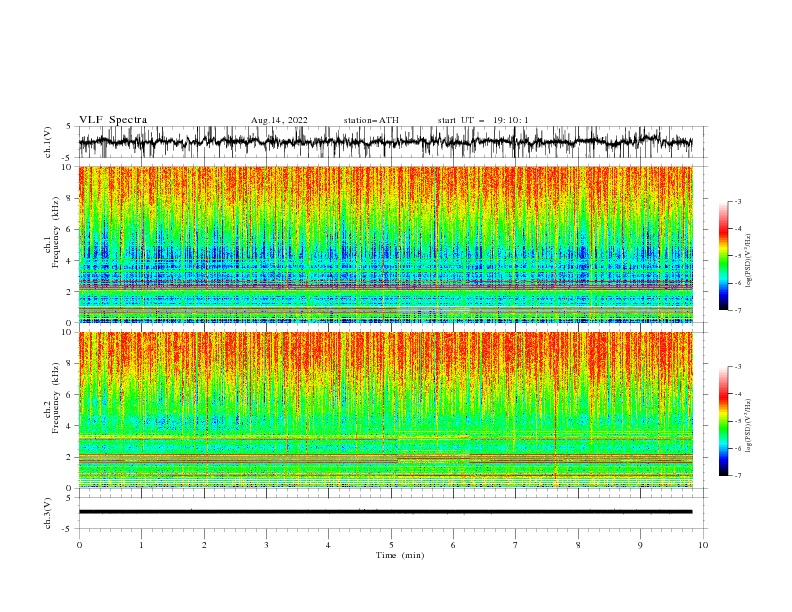Click the "-5" tick on the upper colorbar
792x612 pixels.
coord(738,256)
